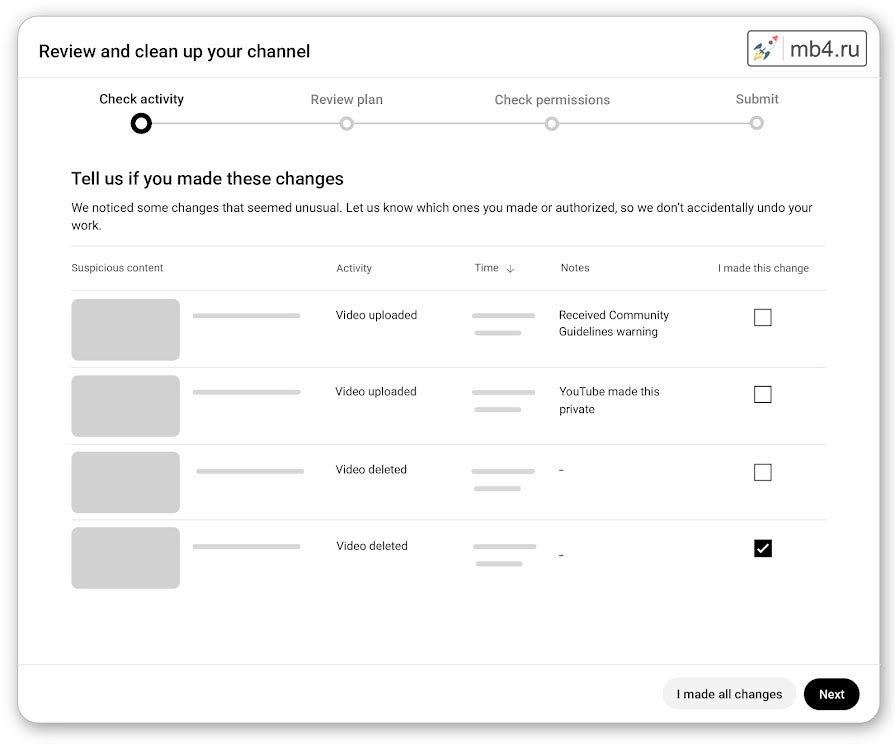
Task: Click the 'I made all changes' button
Action: [x=729, y=694]
